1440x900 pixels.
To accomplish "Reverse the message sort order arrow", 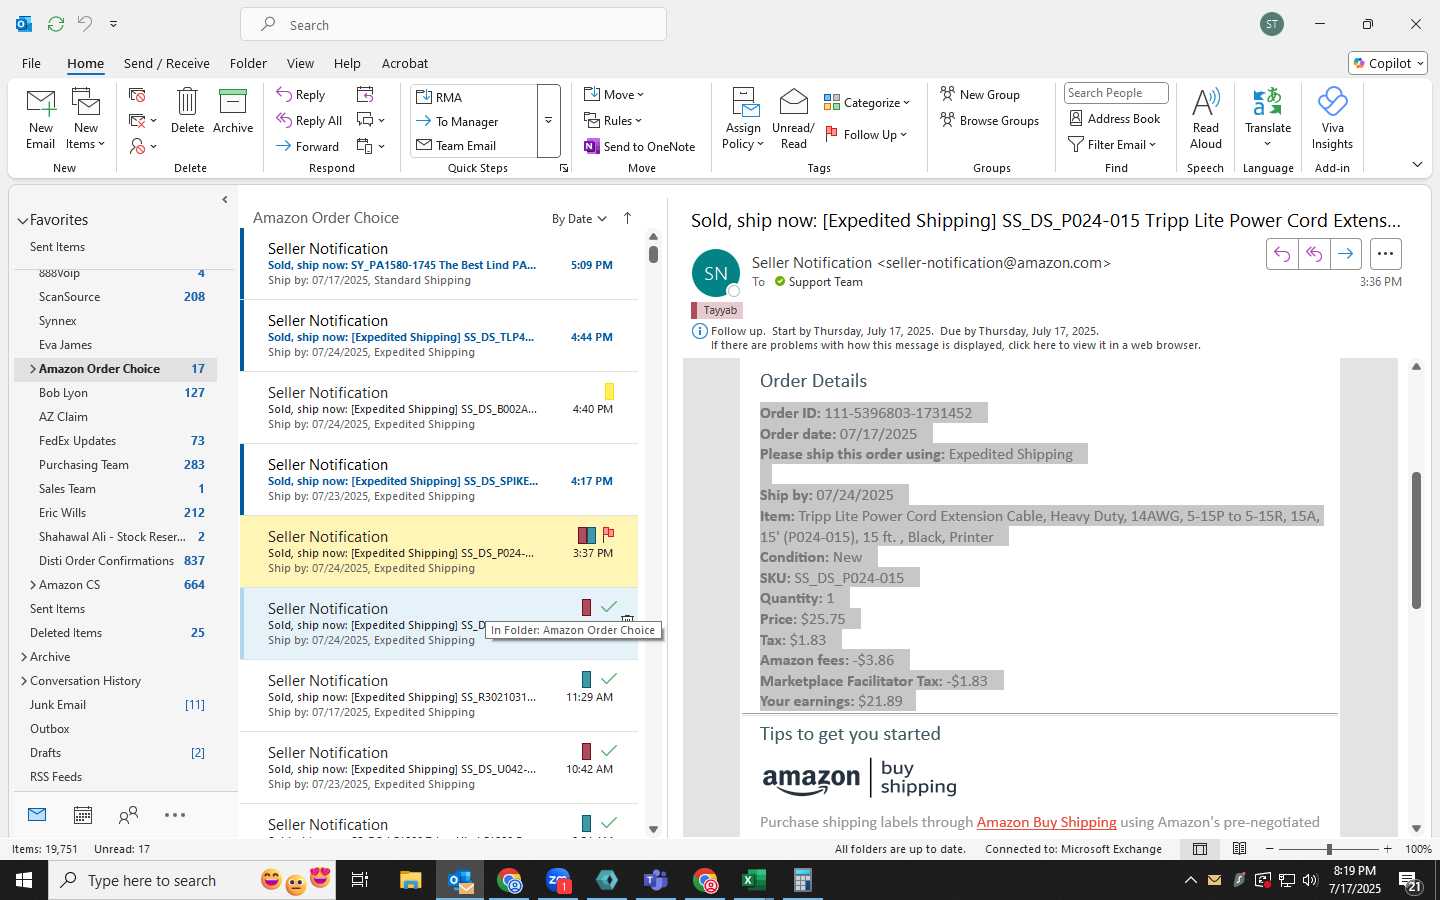I will point(627,218).
